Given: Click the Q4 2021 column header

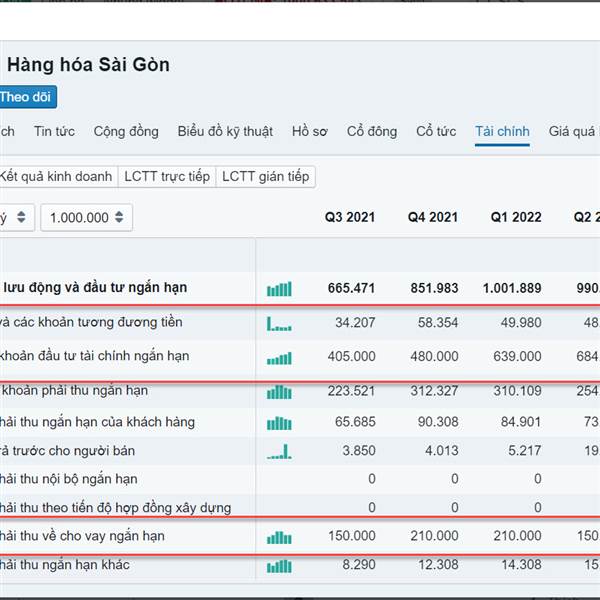Looking at the screenshot, I should point(433,217).
